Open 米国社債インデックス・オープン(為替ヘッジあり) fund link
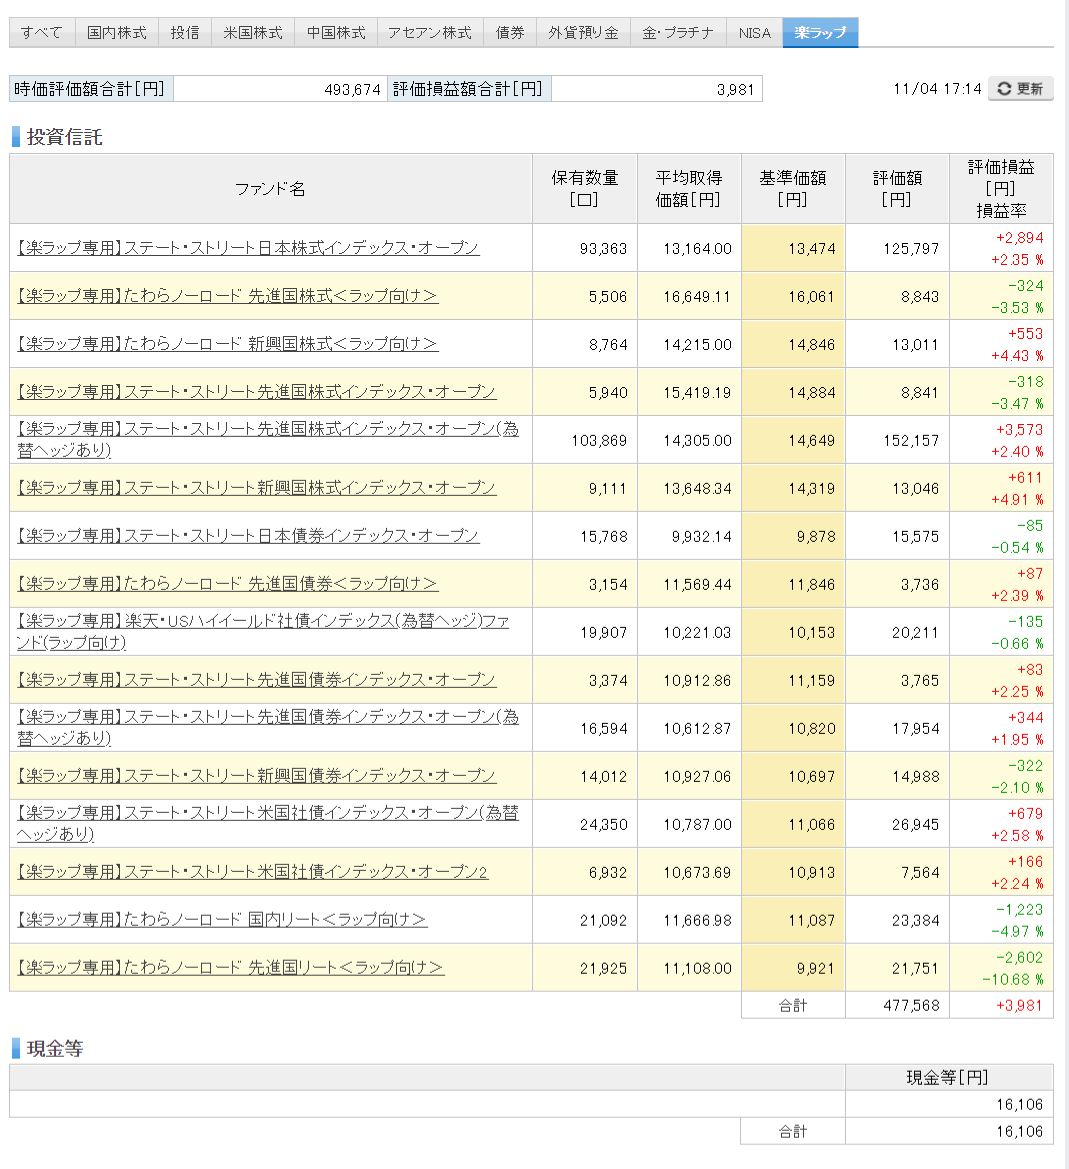The image size is (1069, 1169). tap(268, 824)
